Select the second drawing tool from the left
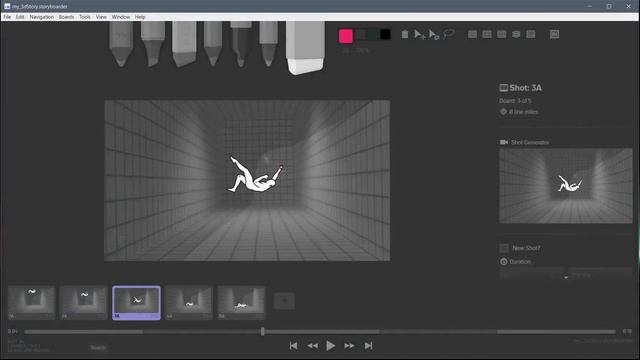Screen dimensions: 640x360 pos(153,44)
